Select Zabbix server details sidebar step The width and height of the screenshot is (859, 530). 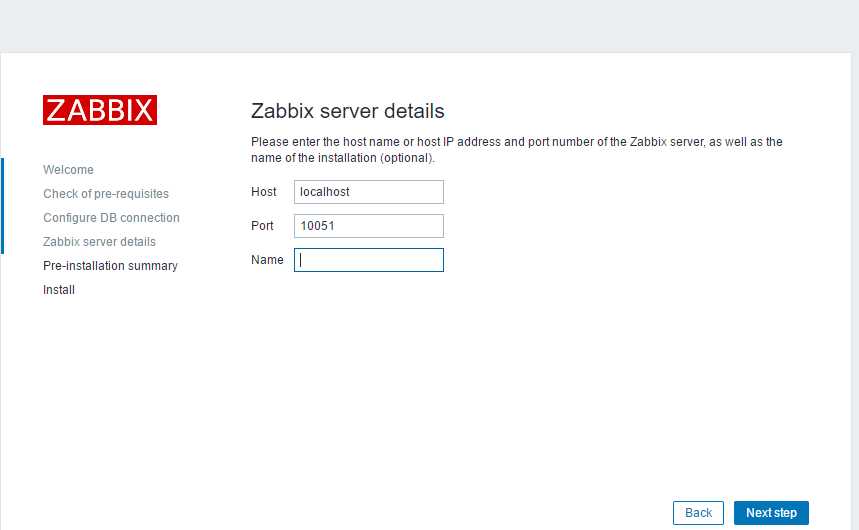[99, 242]
